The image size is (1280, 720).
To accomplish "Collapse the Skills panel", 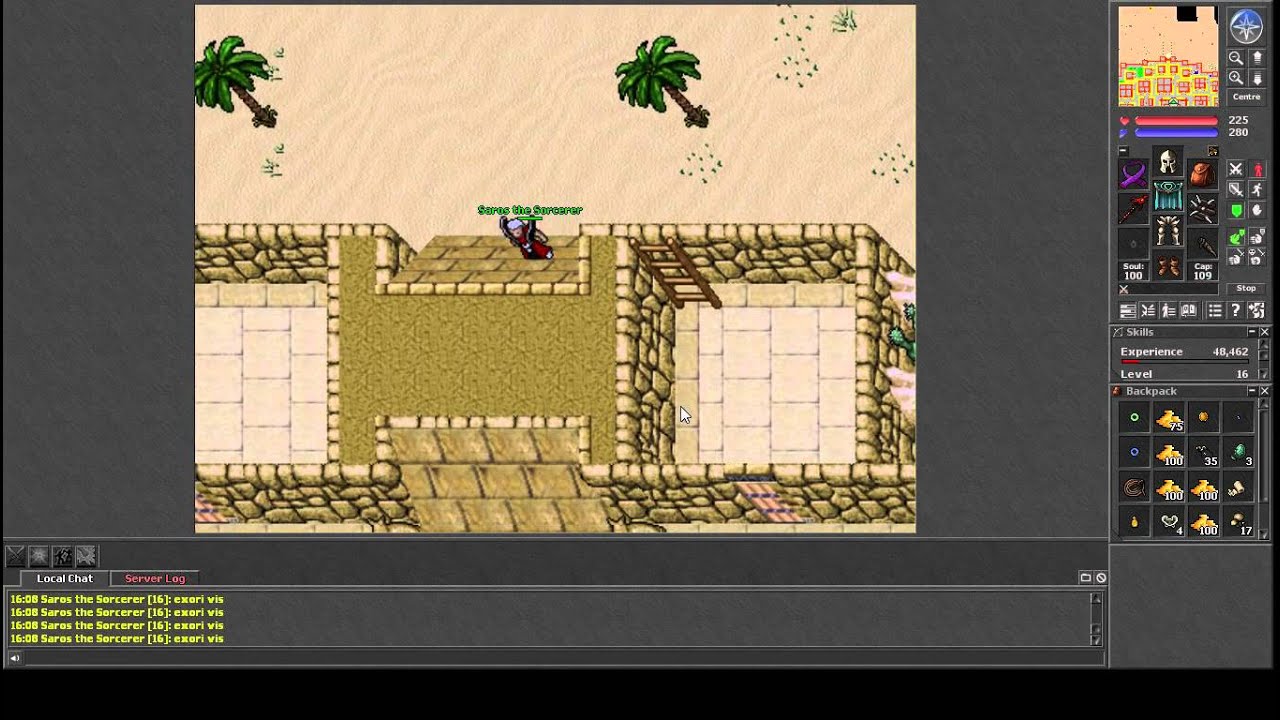I will tap(1251, 332).
